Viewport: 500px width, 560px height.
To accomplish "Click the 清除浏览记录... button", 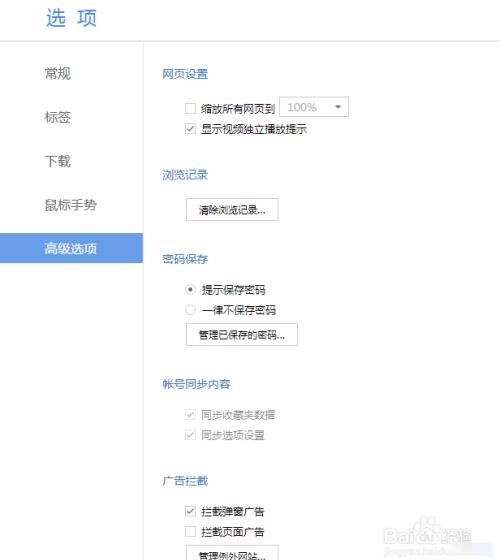I will tap(232, 210).
